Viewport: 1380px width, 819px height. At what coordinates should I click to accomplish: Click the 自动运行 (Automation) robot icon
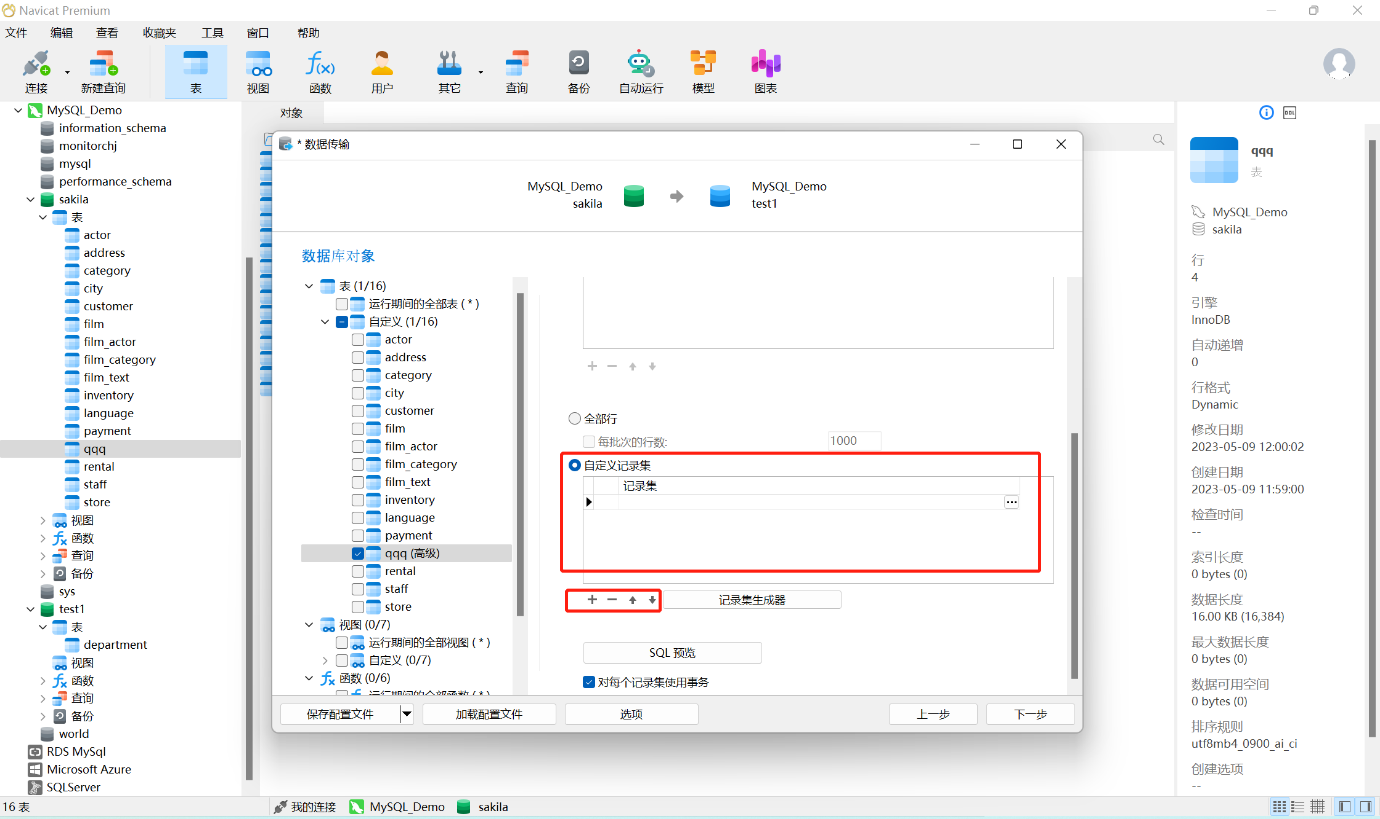coord(640,66)
